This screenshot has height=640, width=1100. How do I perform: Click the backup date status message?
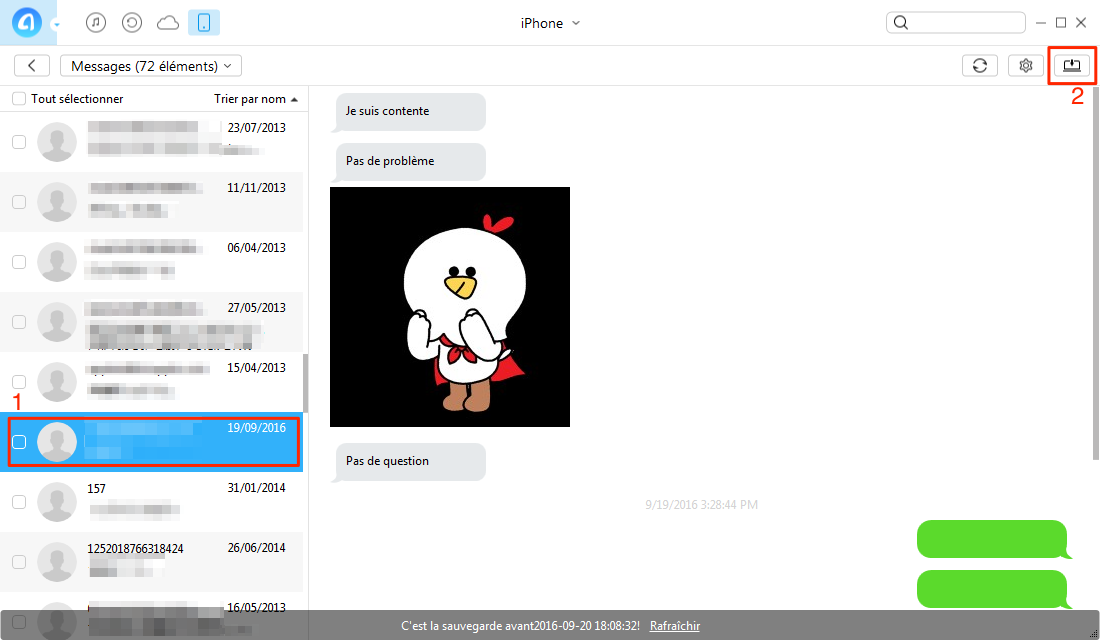tap(521, 626)
